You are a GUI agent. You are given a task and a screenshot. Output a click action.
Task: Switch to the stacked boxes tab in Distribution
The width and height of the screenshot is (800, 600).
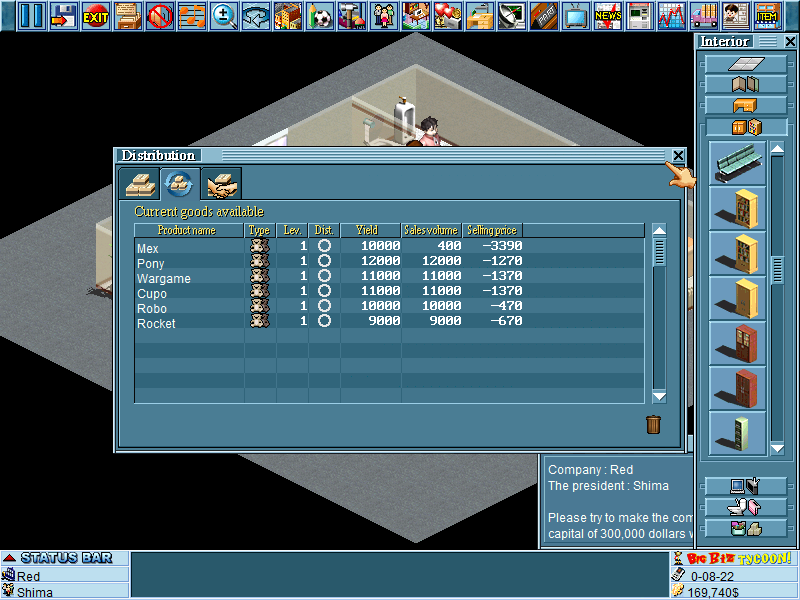[140, 184]
